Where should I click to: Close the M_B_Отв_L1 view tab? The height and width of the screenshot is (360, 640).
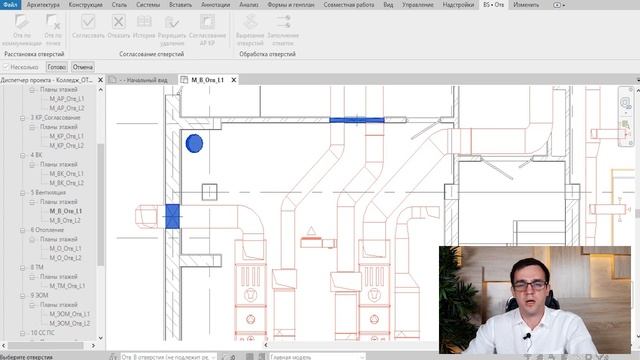234,80
